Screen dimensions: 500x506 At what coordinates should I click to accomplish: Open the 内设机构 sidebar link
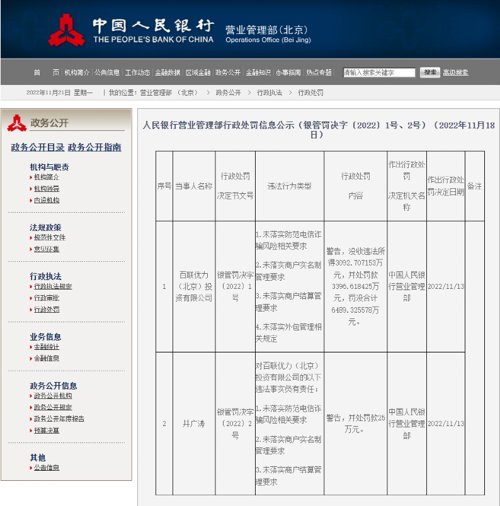[x=47, y=200]
